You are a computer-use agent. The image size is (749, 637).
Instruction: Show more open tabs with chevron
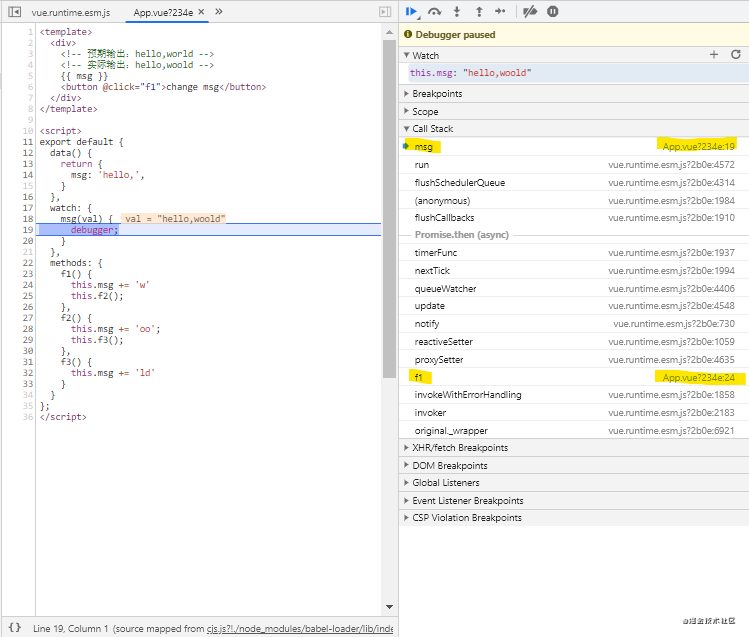219,12
